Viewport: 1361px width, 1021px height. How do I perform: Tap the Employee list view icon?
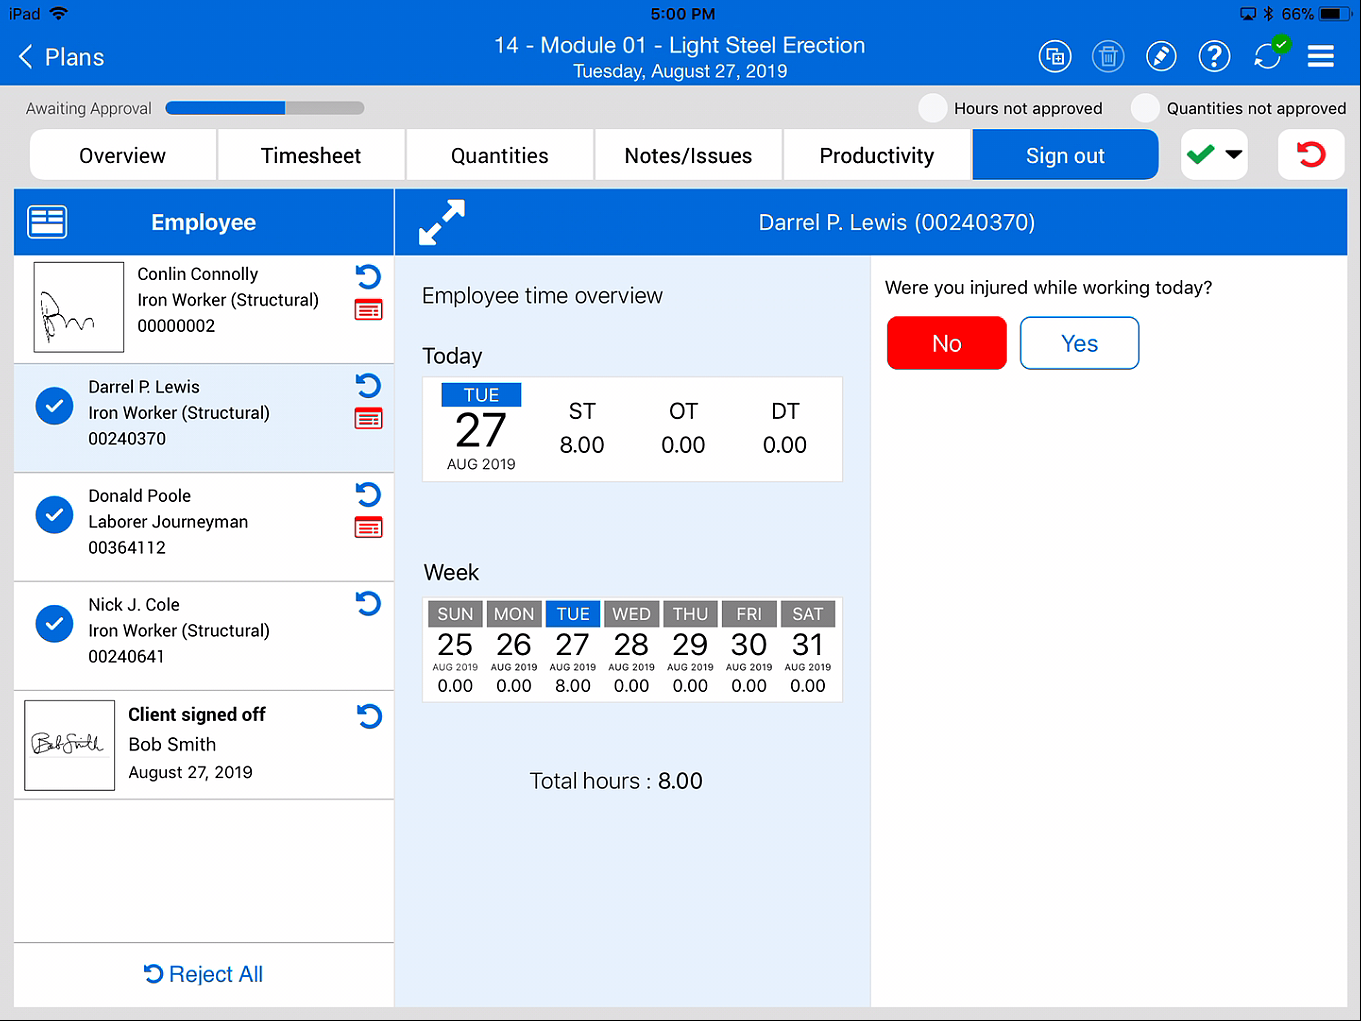47,222
